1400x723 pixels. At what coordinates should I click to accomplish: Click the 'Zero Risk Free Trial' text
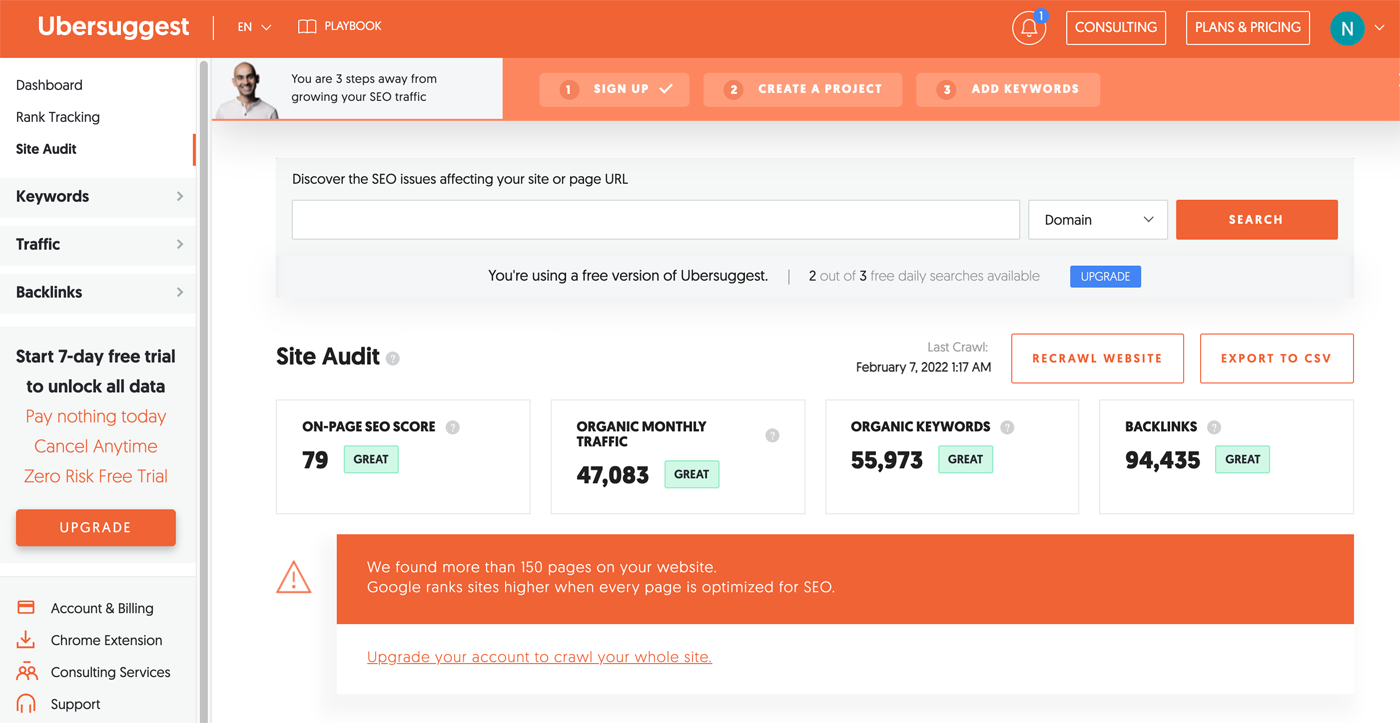[x=96, y=476]
